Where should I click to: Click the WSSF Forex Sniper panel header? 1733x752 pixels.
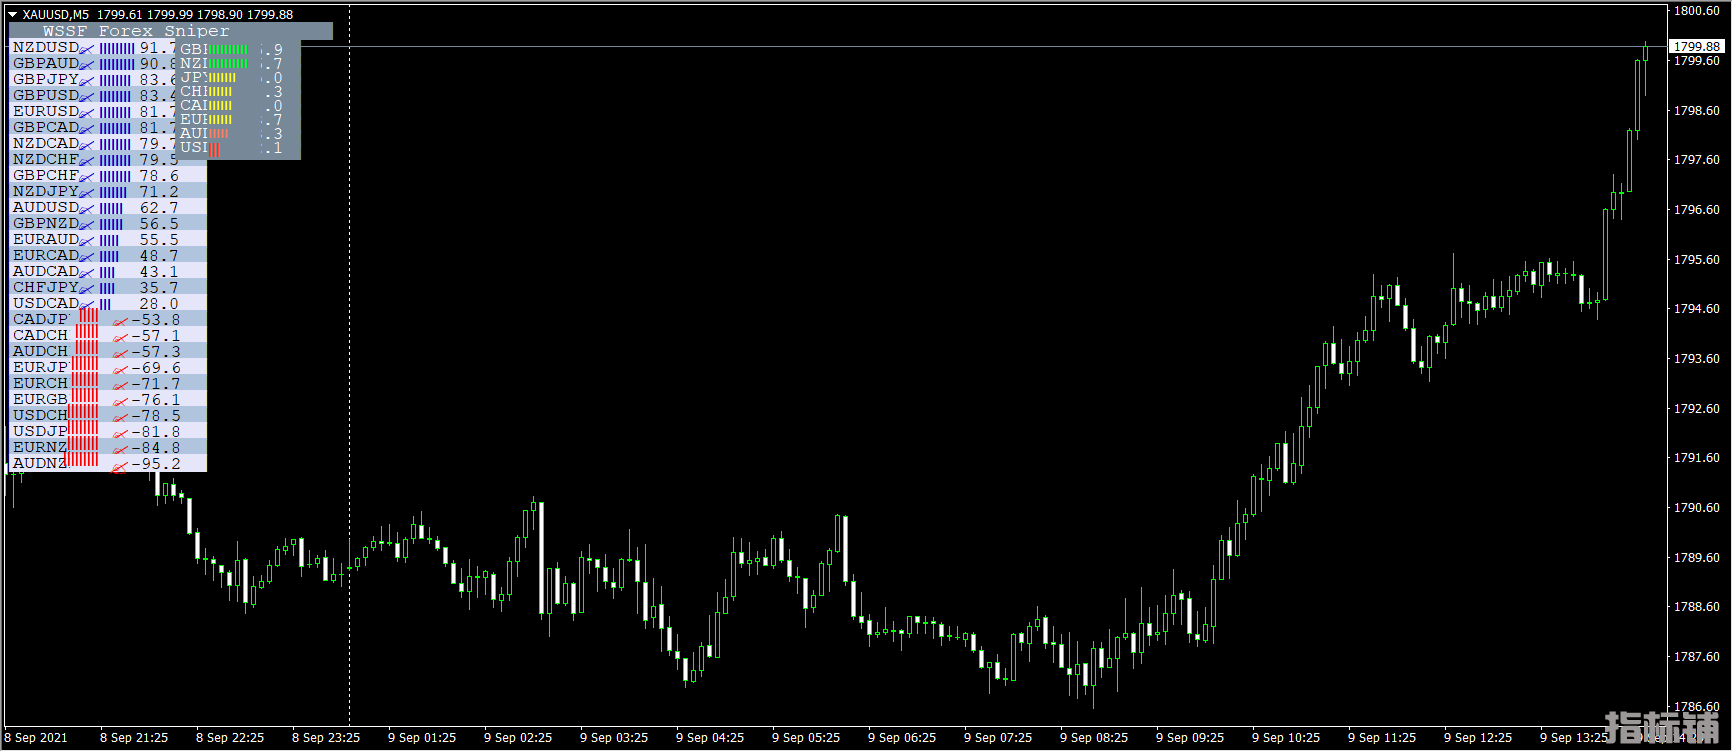tap(136, 31)
